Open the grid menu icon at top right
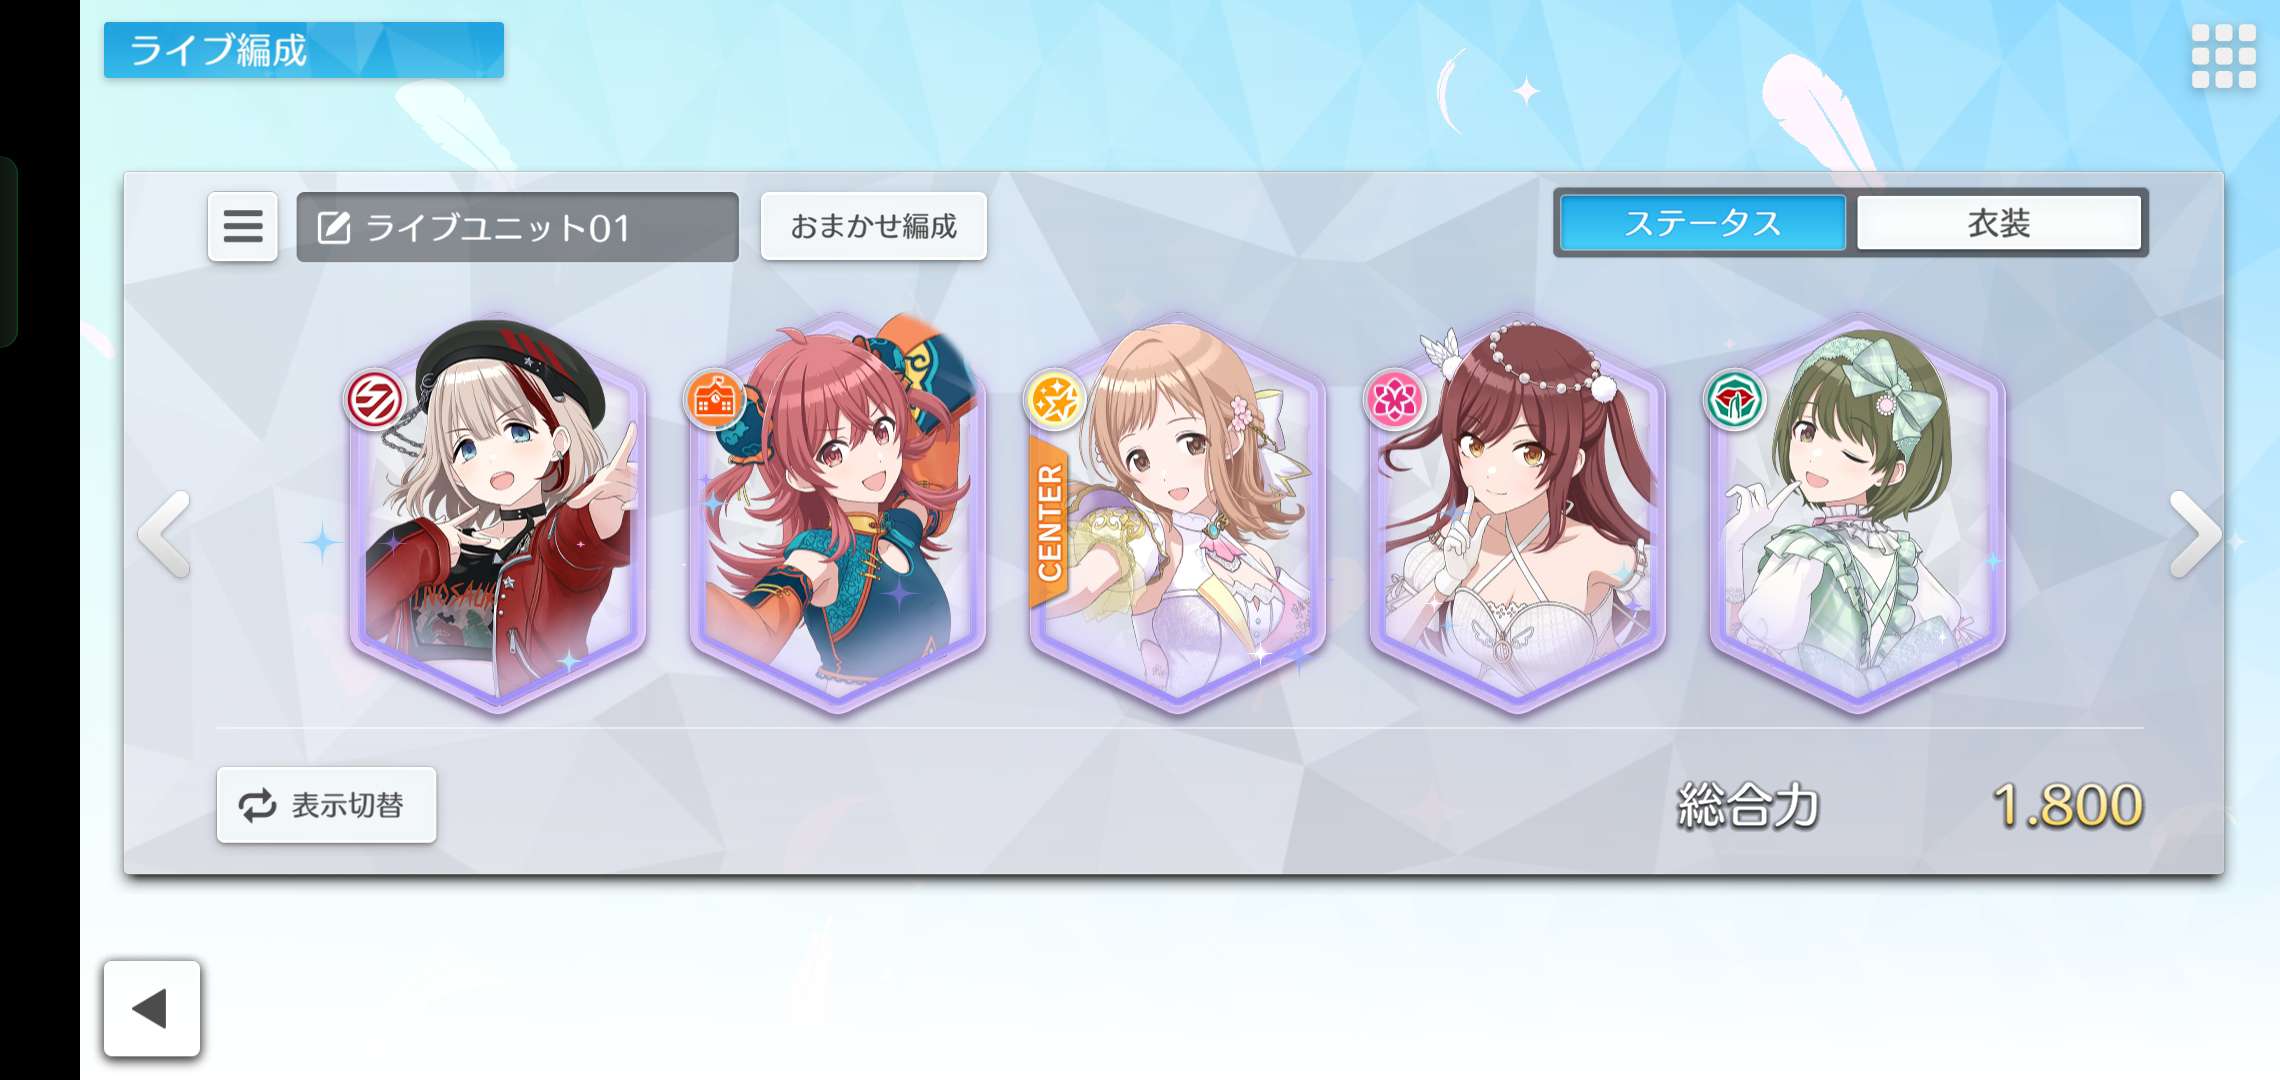Screen dimensions: 2280x1080 (2223, 55)
